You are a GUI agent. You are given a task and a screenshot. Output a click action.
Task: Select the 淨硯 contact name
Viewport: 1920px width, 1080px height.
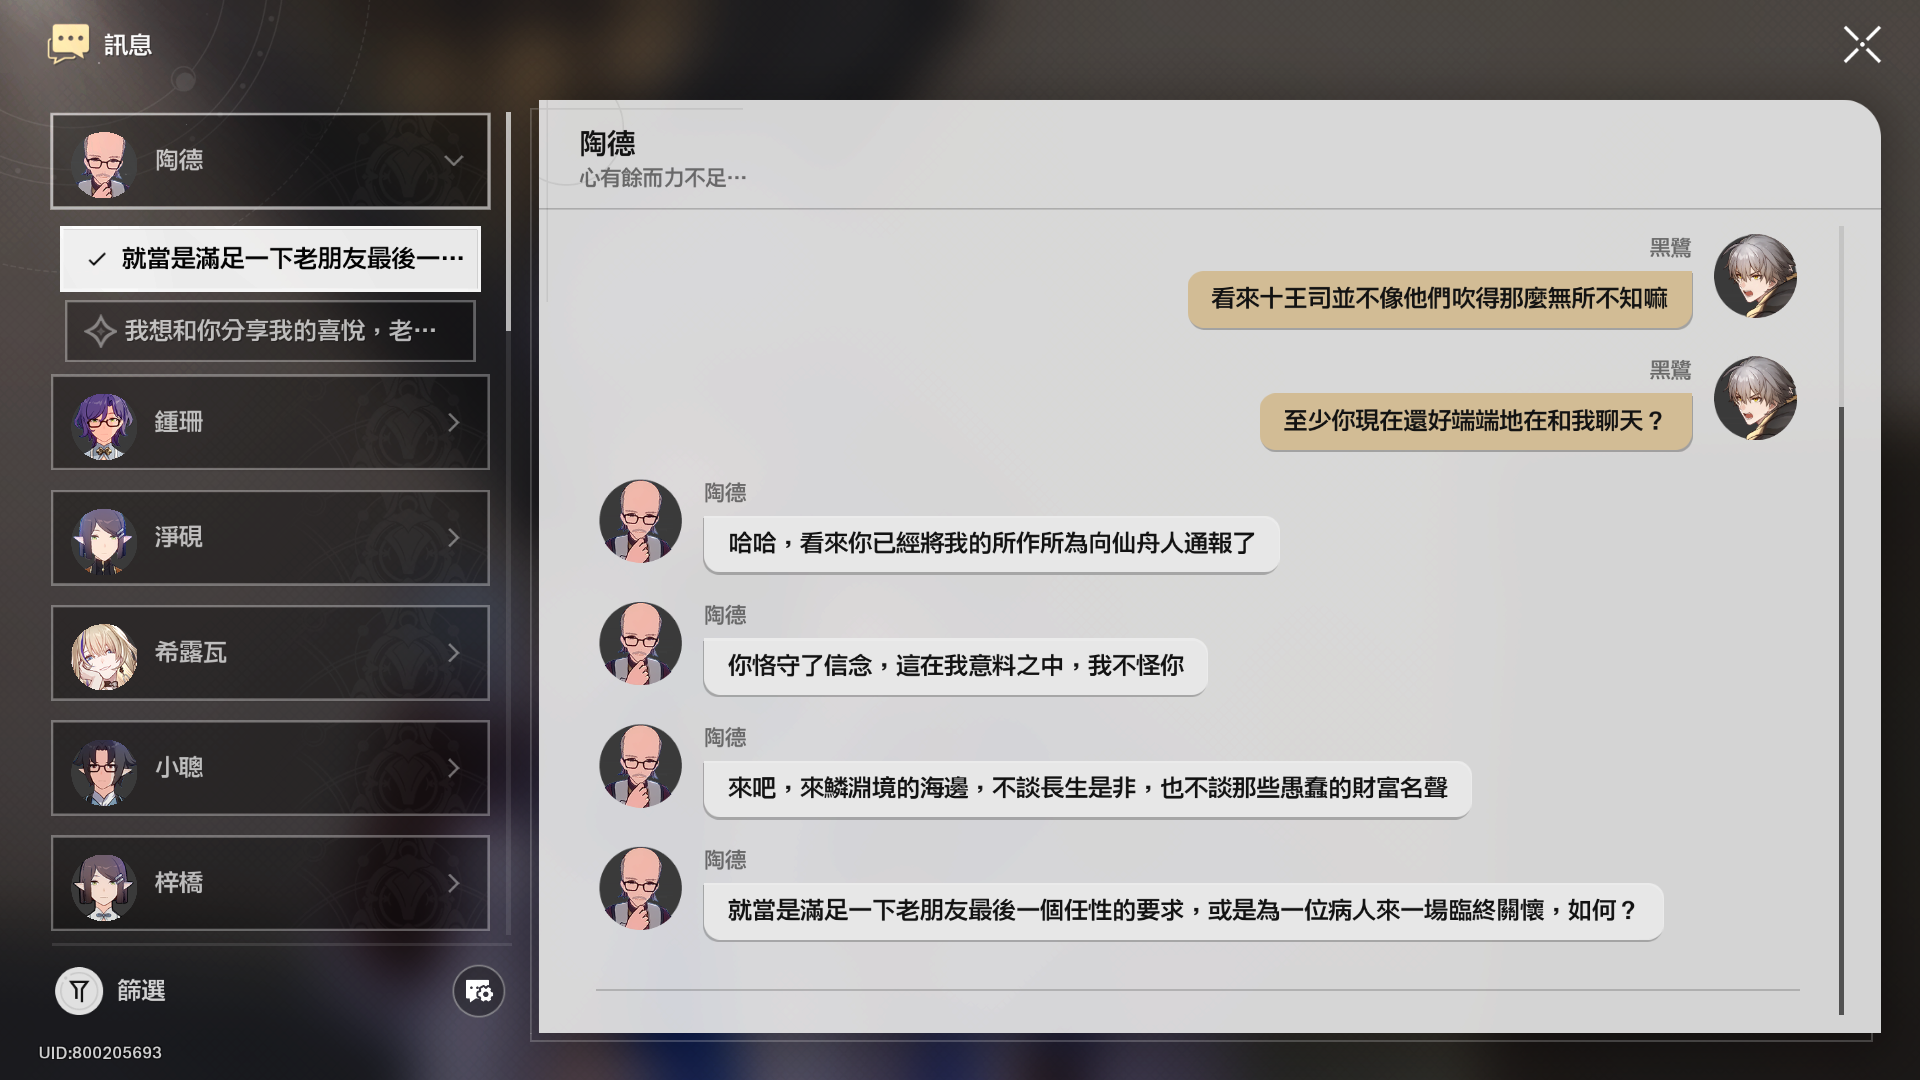coord(179,538)
